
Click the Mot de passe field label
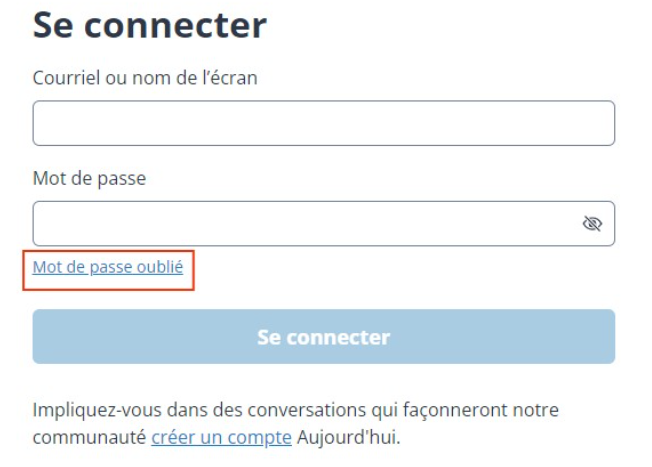tap(89, 178)
